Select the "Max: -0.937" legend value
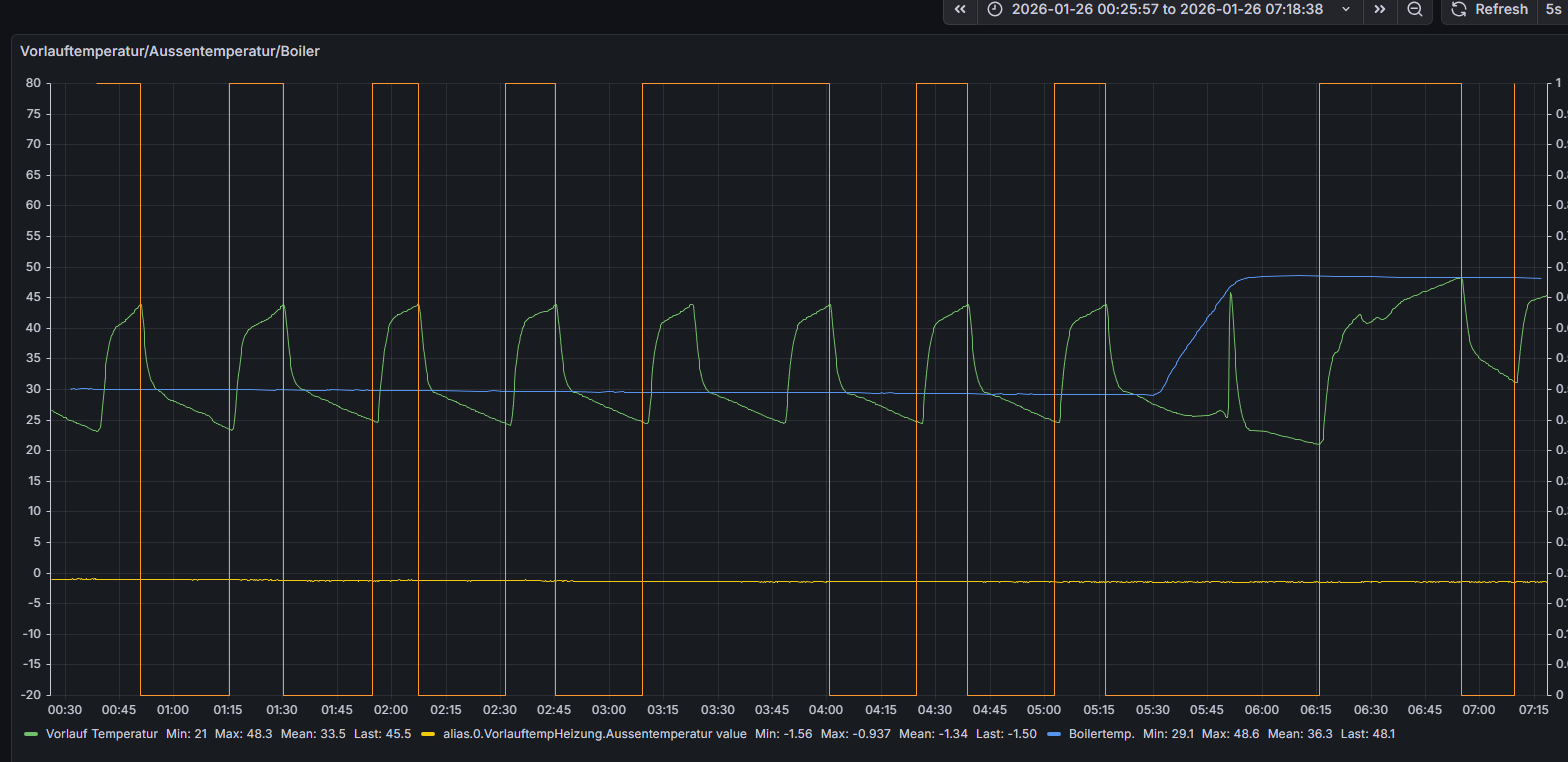The width and height of the screenshot is (1568, 762). pos(858,733)
